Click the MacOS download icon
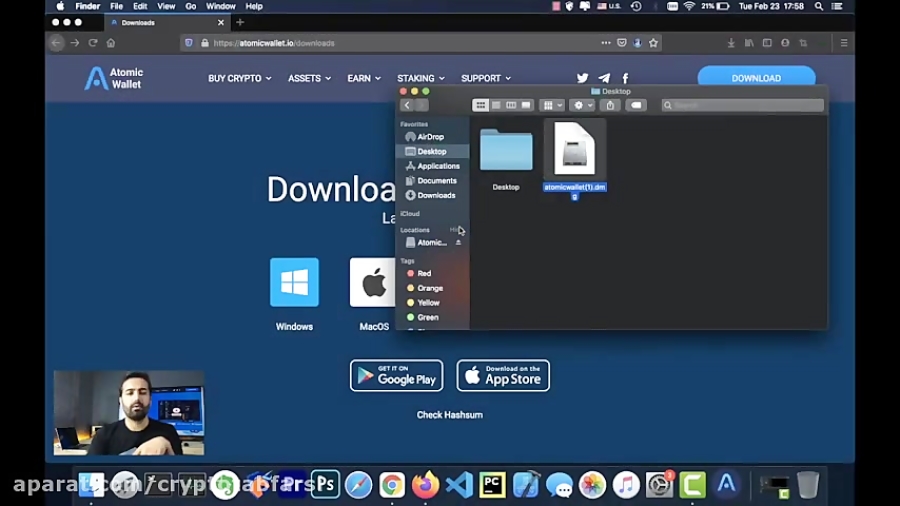The image size is (900, 506). click(x=373, y=282)
